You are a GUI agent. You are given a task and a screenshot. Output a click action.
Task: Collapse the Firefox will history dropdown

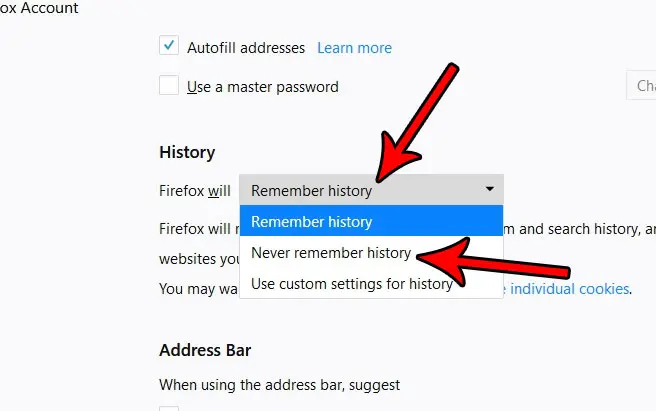coord(371,190)
